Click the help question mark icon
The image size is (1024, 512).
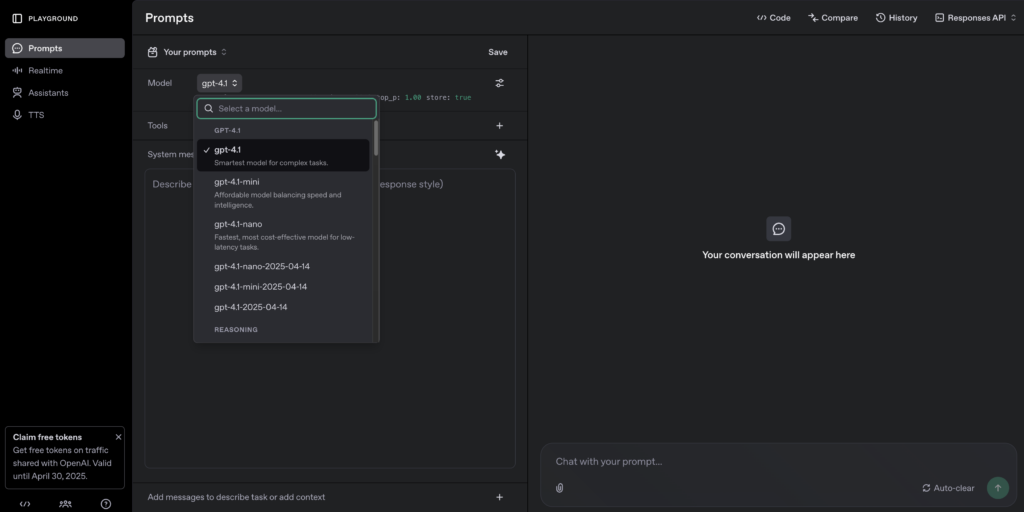click(x=106, y=504)
